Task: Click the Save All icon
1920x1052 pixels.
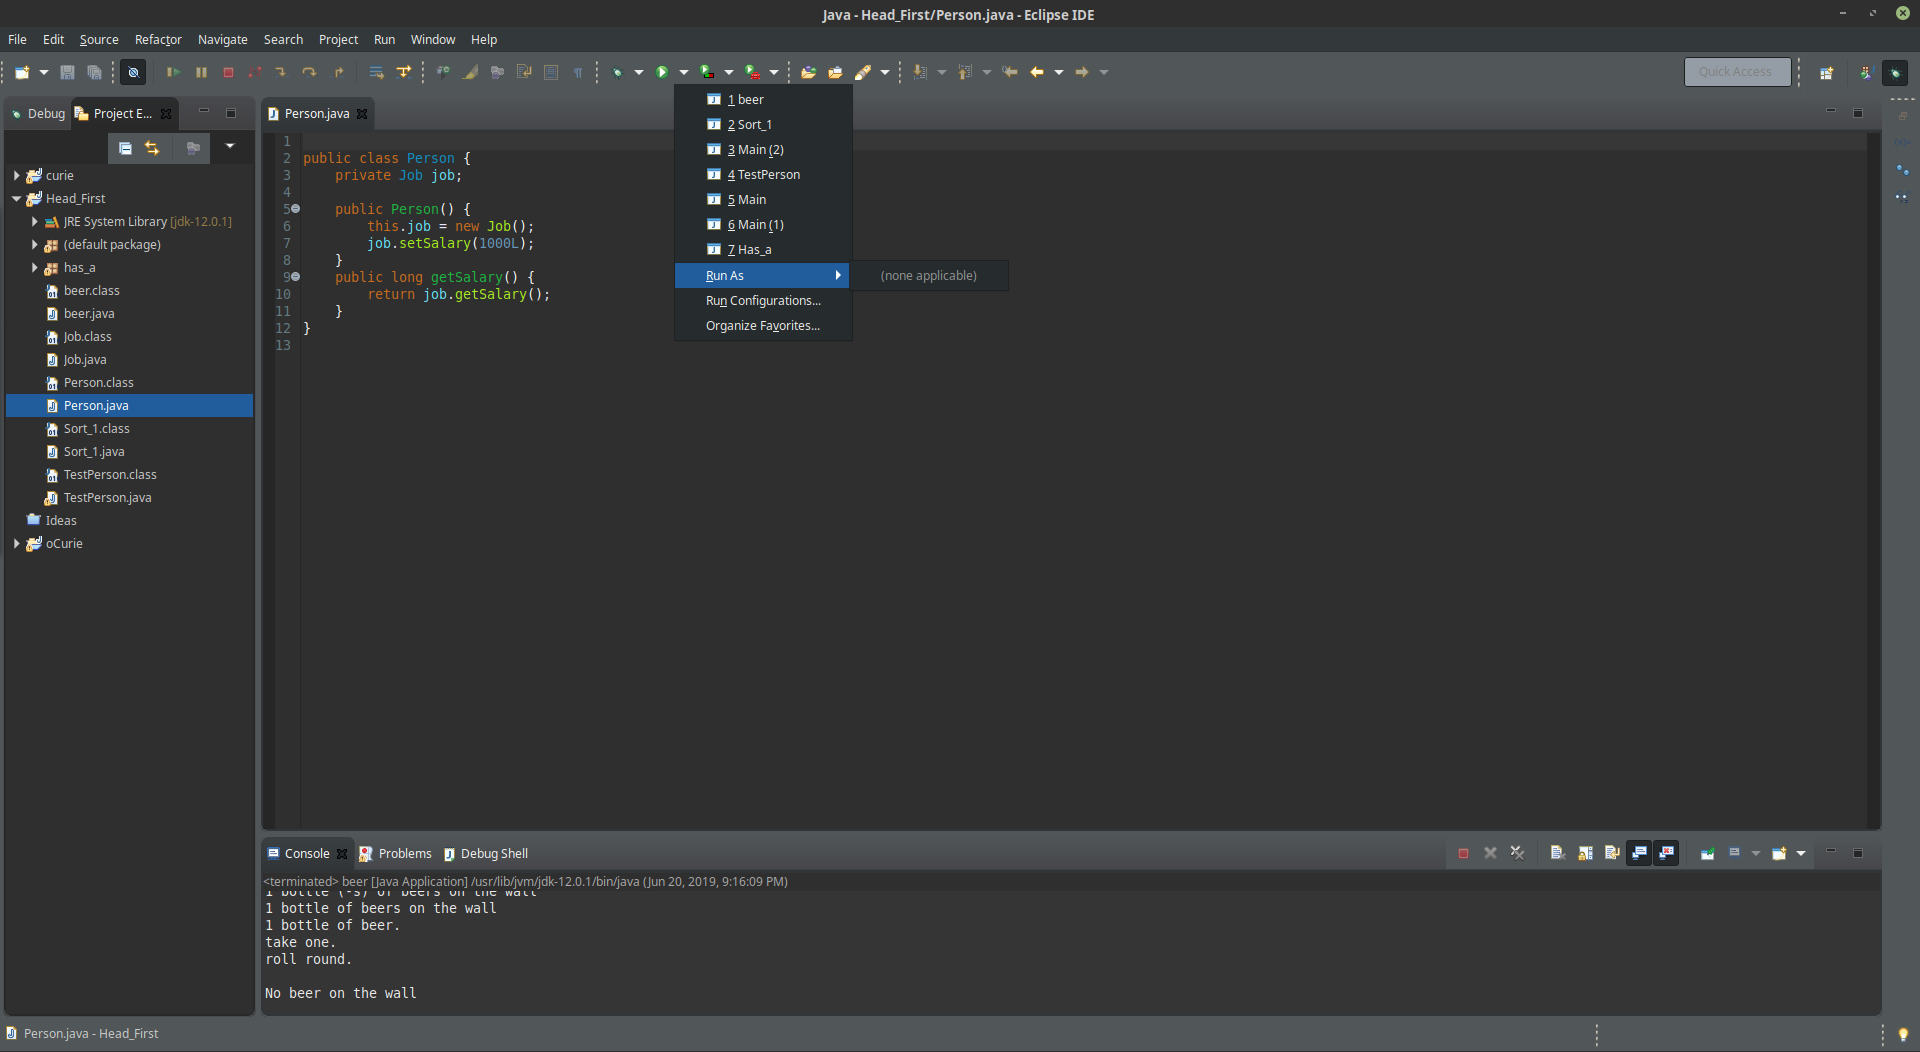Action: 94,72
